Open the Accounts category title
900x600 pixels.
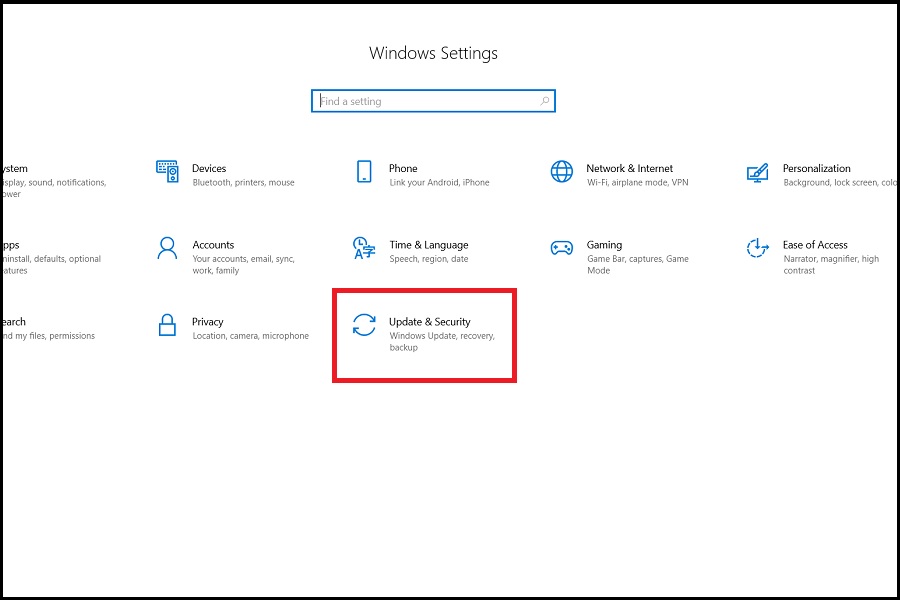[x=213, y=245]
